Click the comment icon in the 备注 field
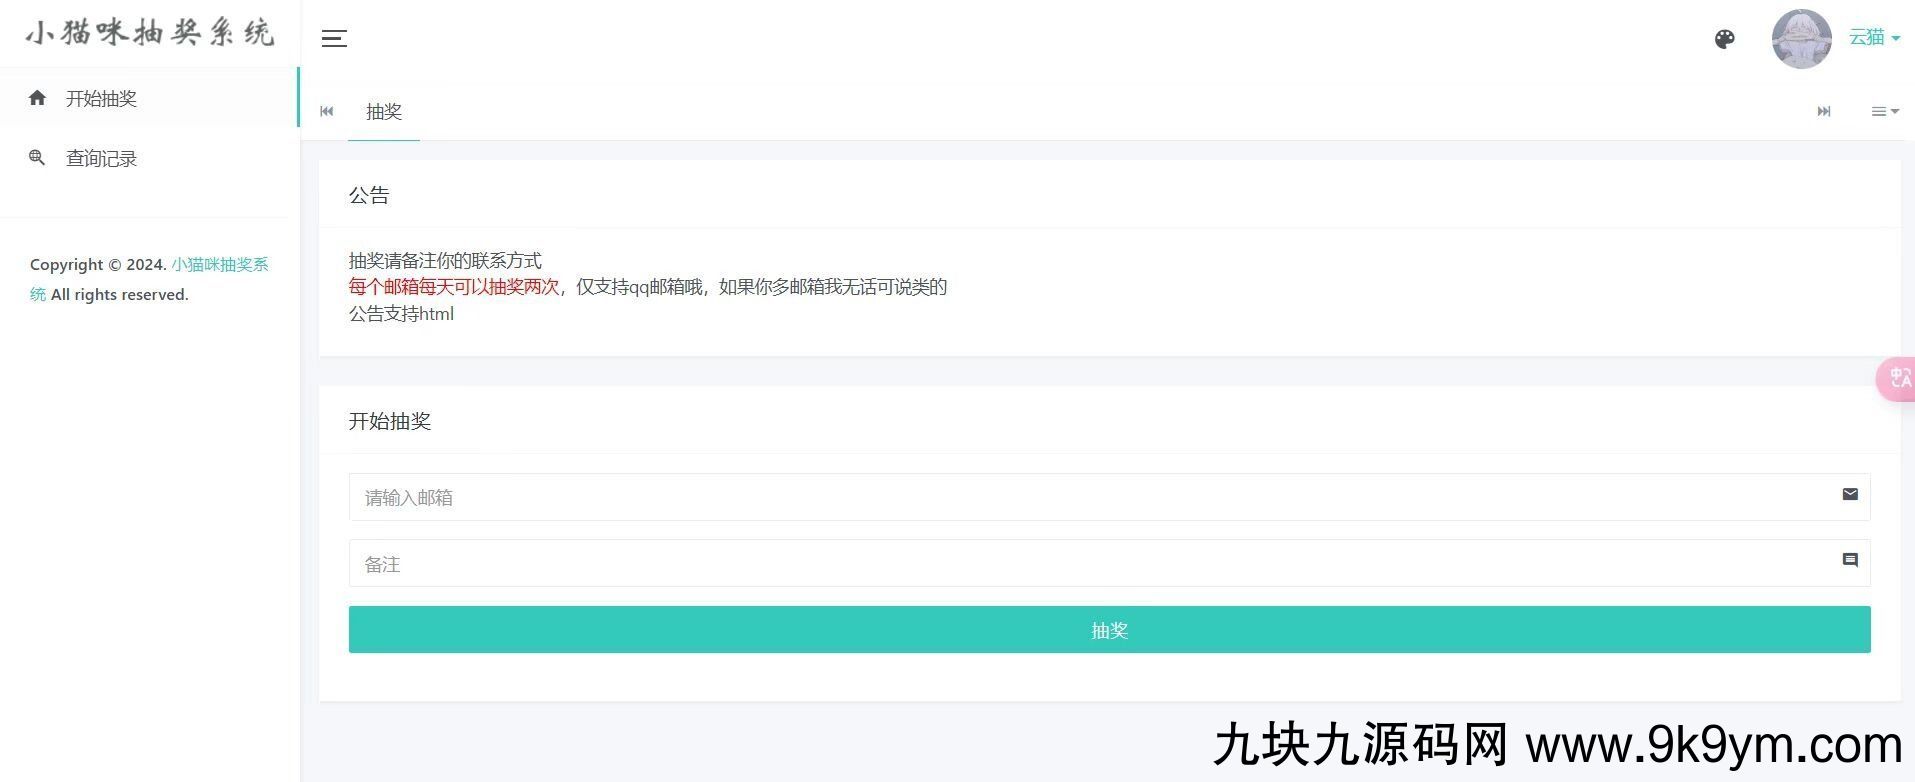Image resolution: width=1915 pixels, height=782 pixels. click(1849, 560)
